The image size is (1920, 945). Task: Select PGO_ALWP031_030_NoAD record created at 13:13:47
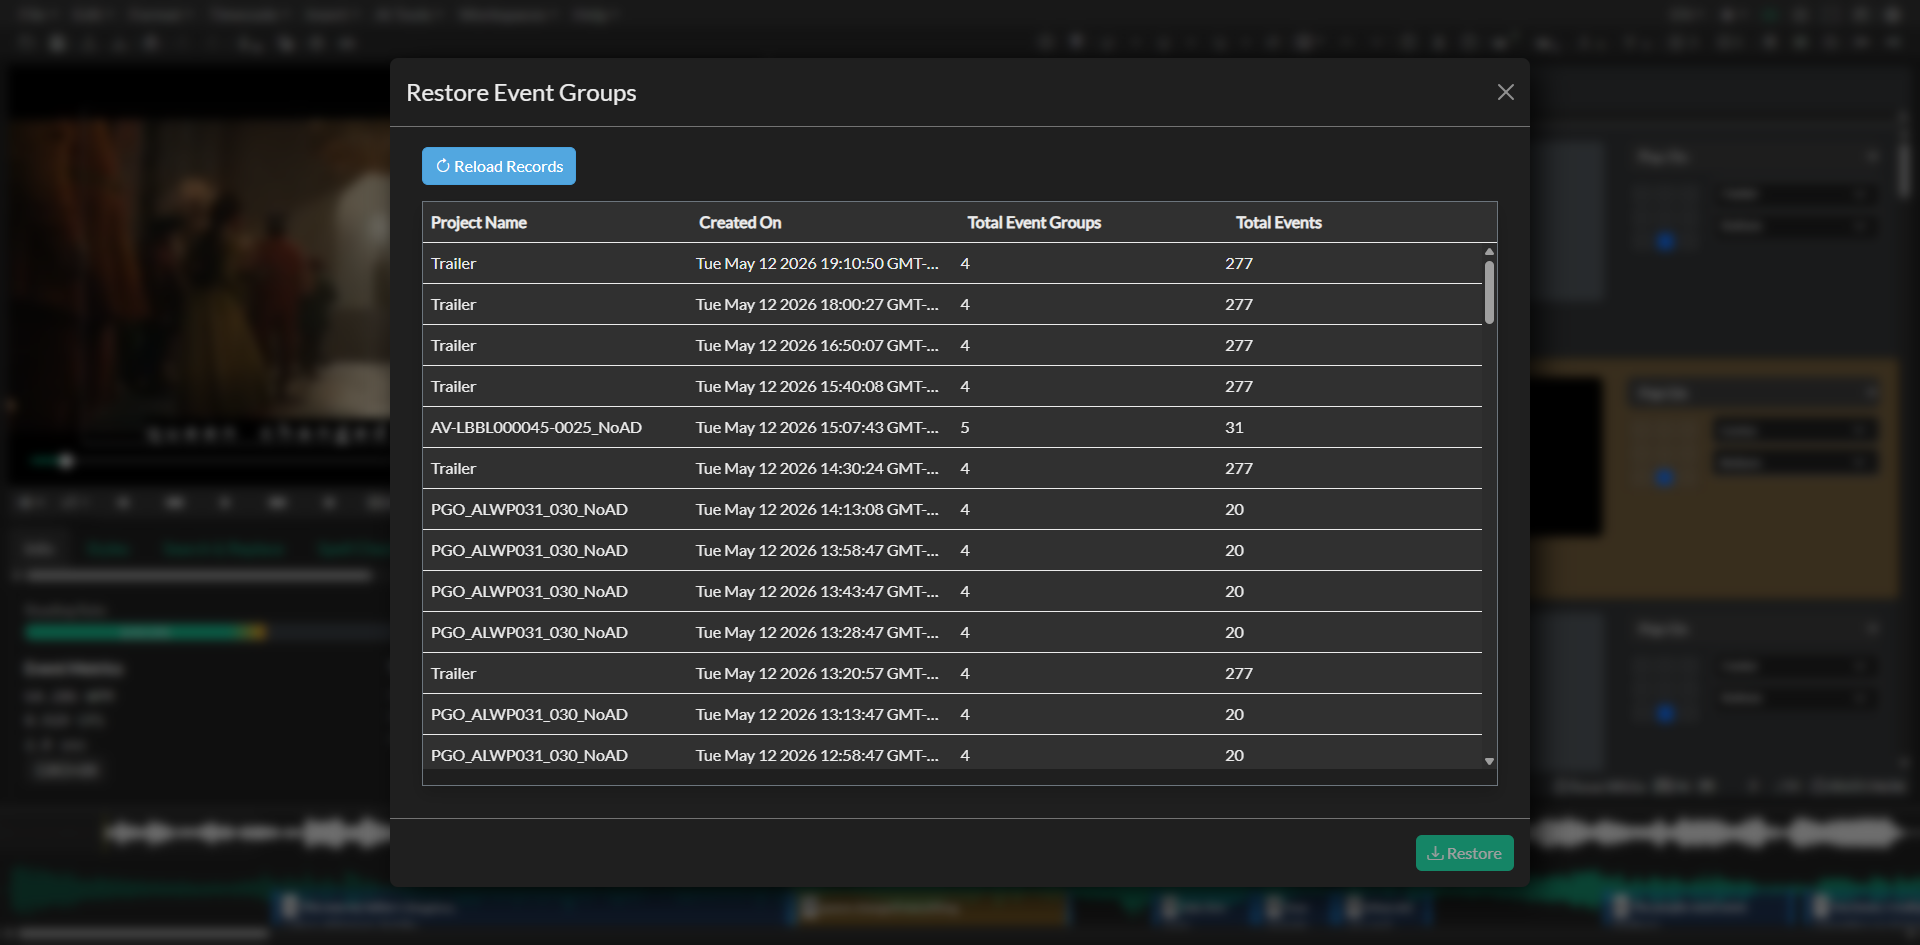coord(952,714)
